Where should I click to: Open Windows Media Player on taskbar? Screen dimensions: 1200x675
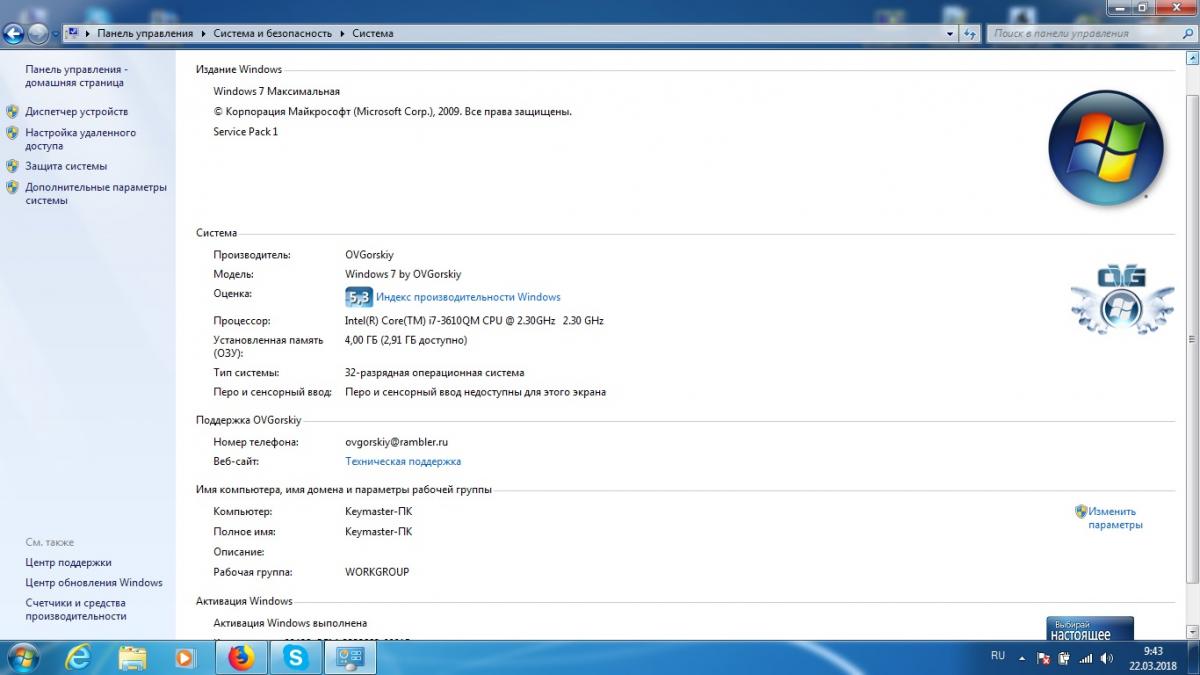click(185, 658)
